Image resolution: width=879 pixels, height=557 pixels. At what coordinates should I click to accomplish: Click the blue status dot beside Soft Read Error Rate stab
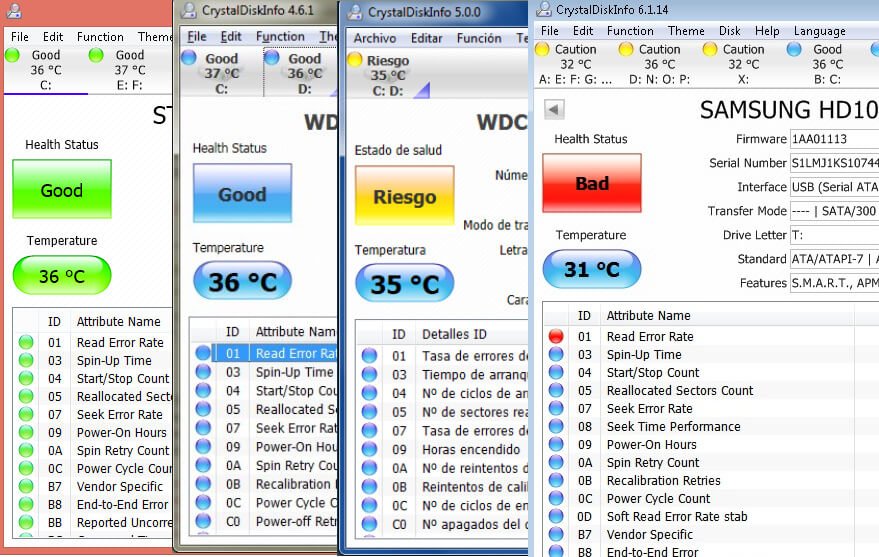click(x=556, y=516)
